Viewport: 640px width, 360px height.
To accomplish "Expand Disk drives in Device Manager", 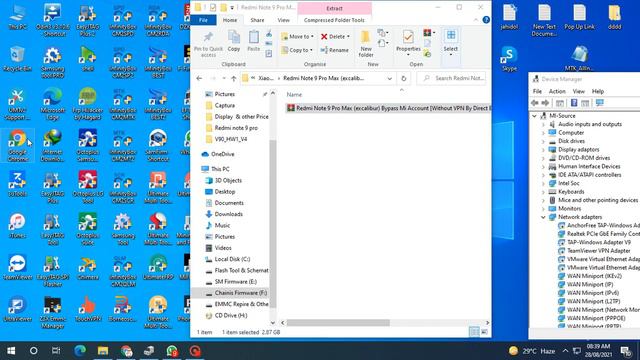I will [543, 141].
